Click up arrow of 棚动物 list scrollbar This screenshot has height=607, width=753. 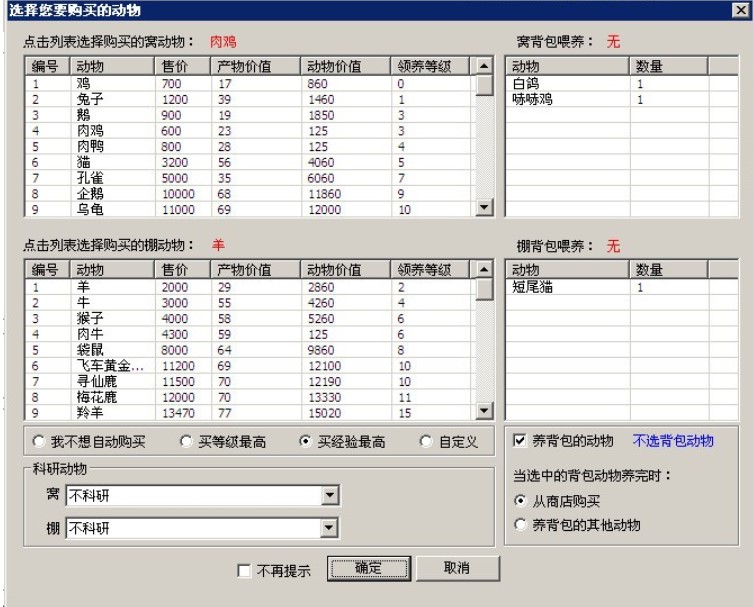484,269
